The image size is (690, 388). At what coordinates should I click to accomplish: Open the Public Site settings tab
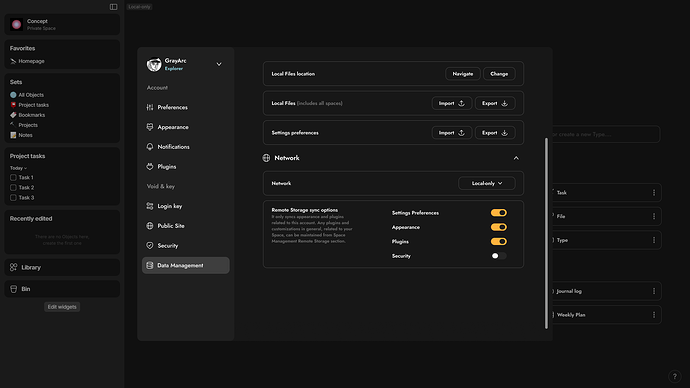click(186, 226)
